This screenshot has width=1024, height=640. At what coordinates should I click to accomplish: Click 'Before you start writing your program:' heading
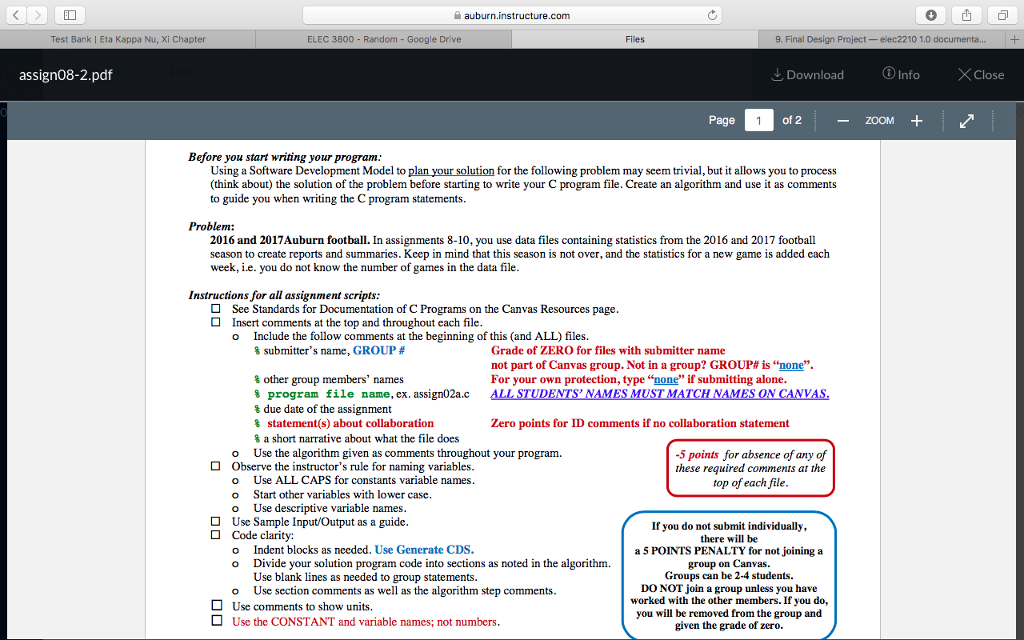point(285,157)
